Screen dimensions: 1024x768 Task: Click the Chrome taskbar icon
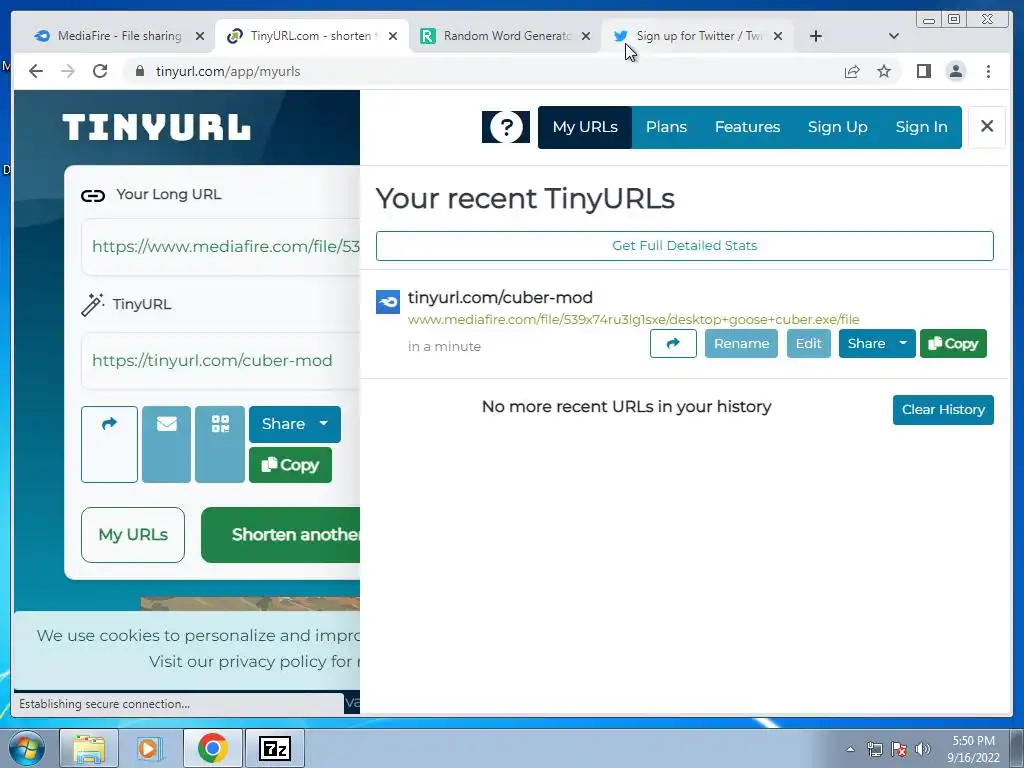[x=212, y=748]
